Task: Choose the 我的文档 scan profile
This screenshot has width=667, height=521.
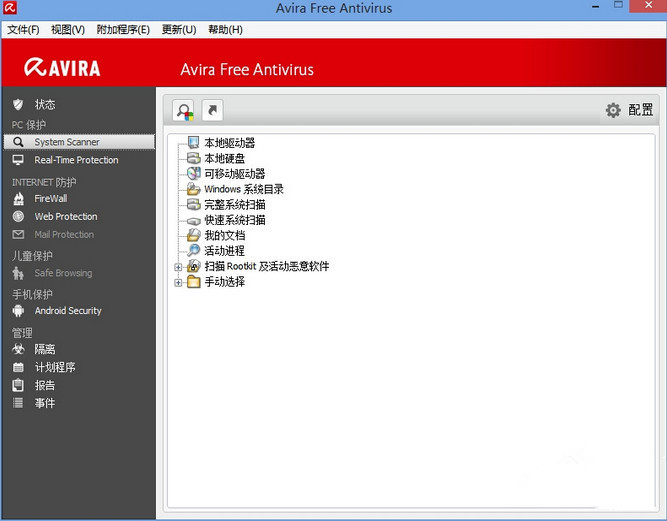Action: (224, 235)
